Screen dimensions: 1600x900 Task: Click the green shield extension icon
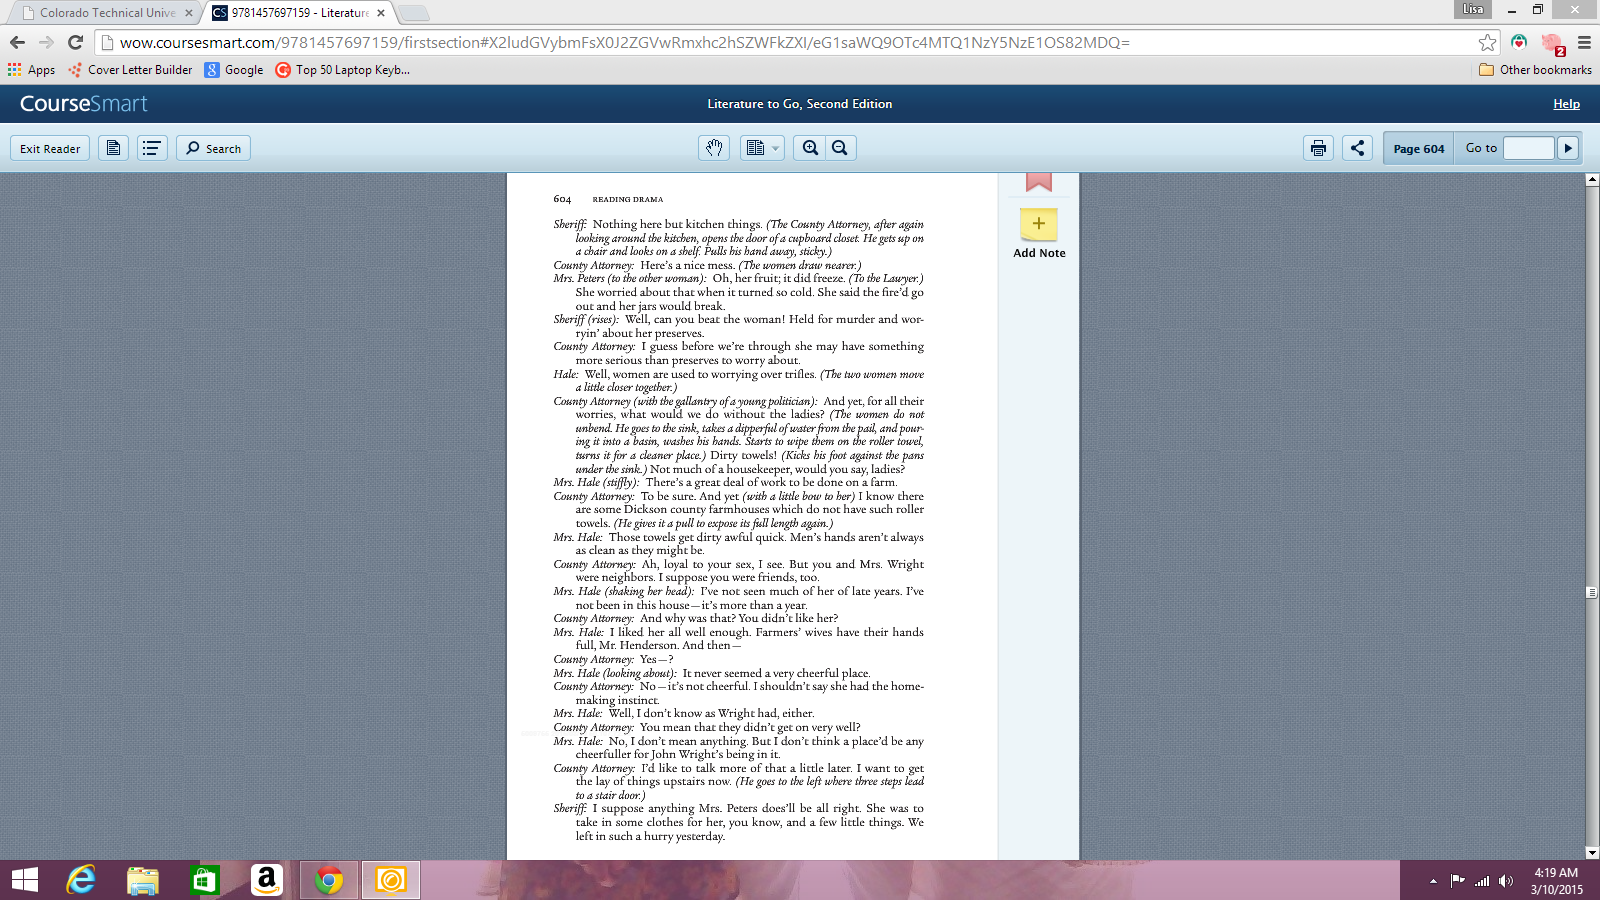1519,42
